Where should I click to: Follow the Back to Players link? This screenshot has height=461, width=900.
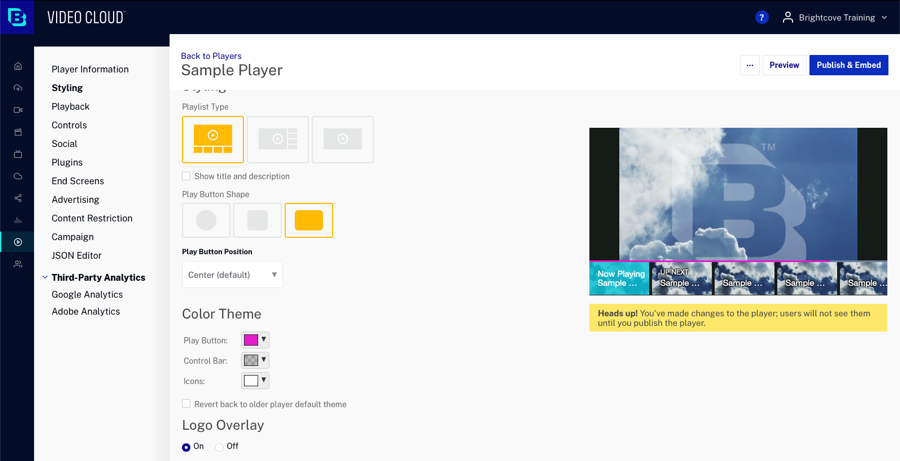pos(211,56)
